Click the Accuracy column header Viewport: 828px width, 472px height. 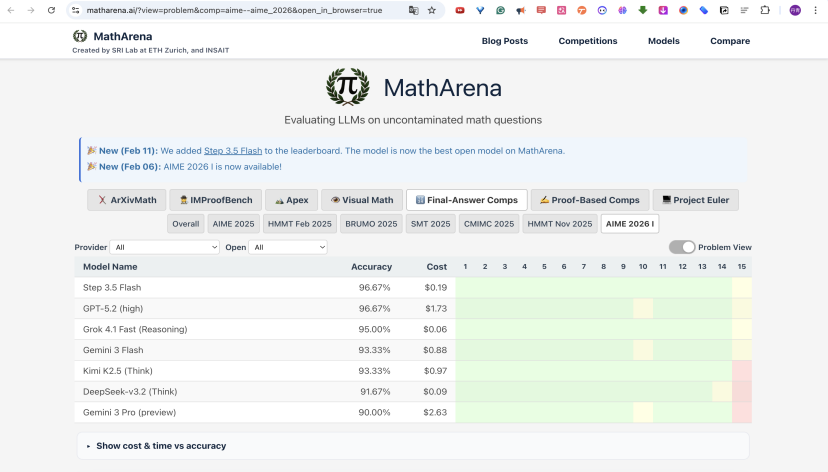point(370,267)
